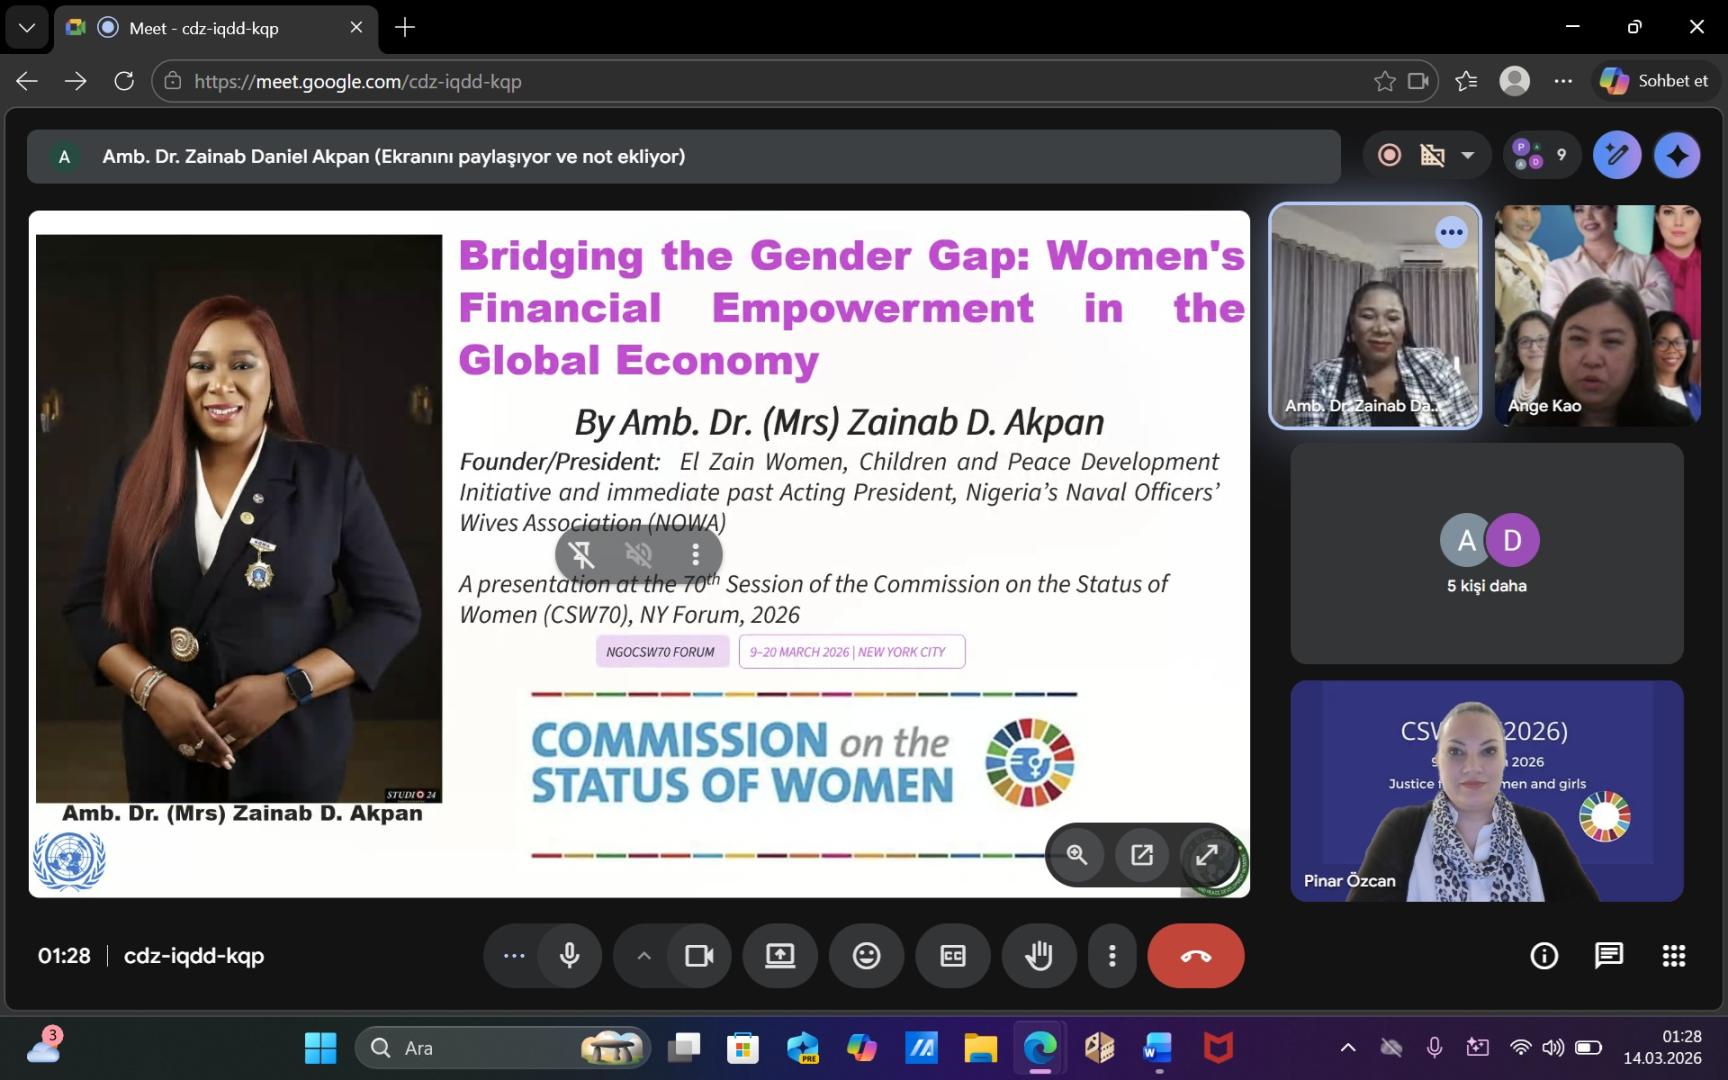
Task: Click the browser address bar URL
Action: coord(357,82)
